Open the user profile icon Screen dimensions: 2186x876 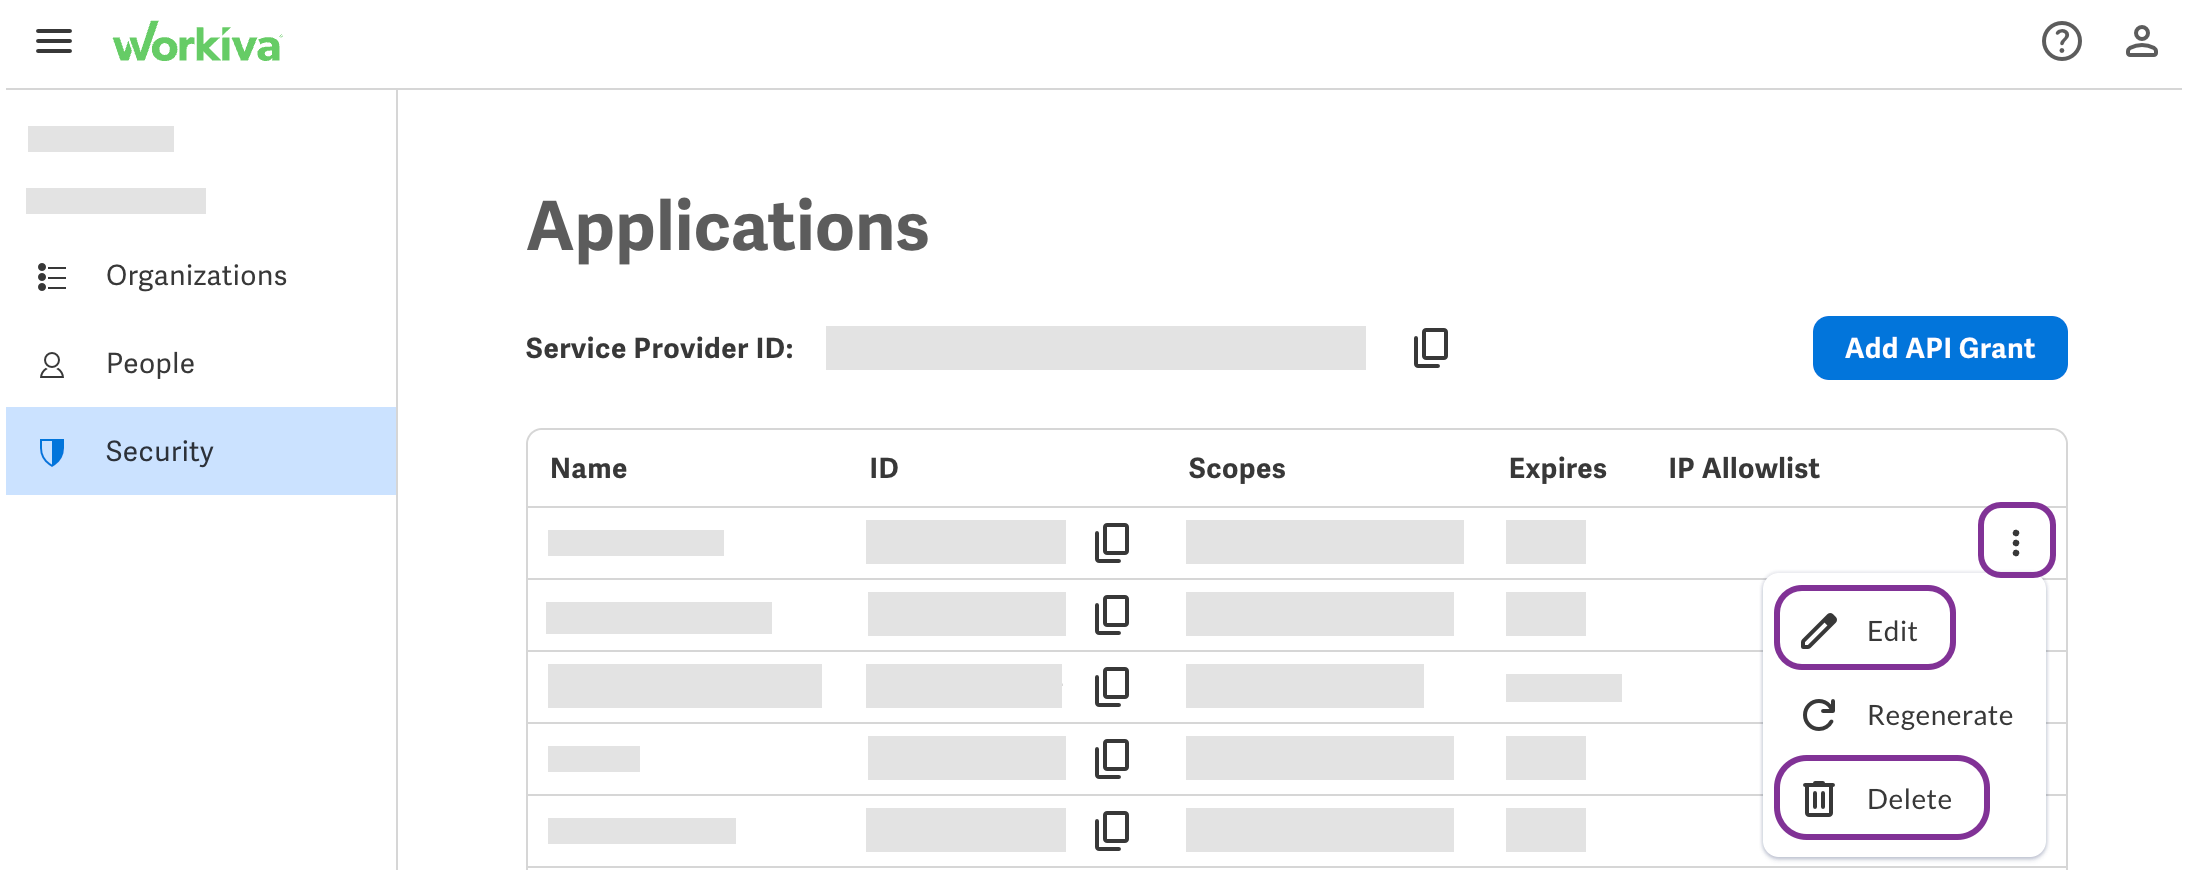coord(2141,42)
